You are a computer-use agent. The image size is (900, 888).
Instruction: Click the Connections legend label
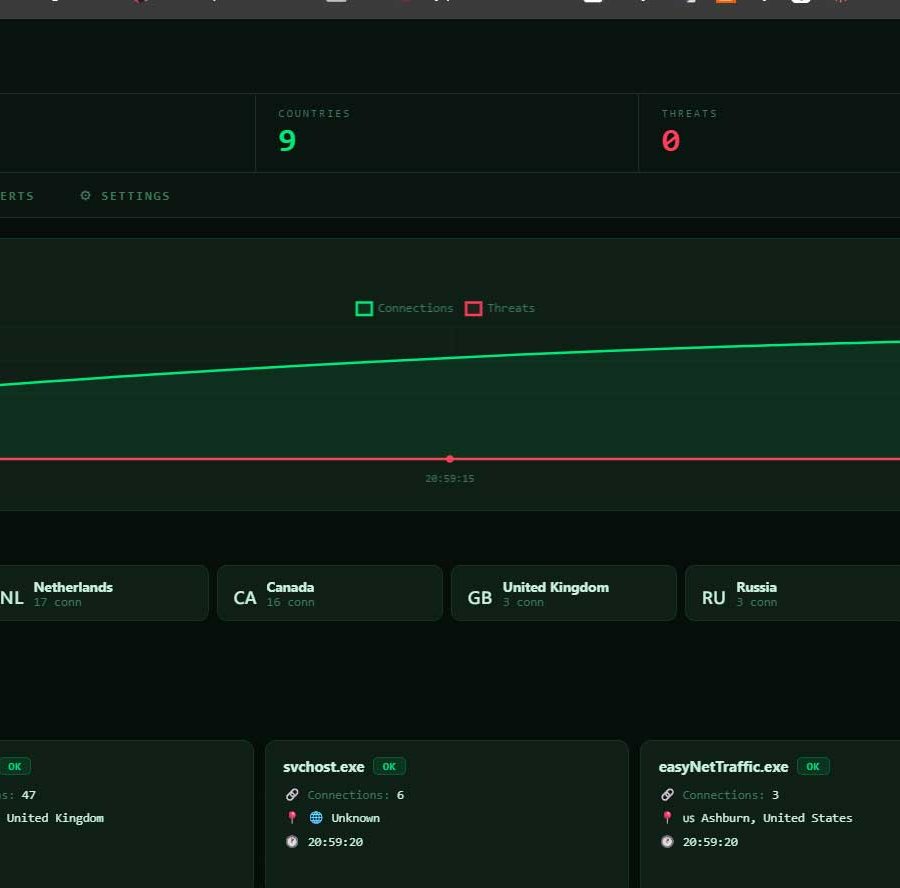[x=416, y=308]
